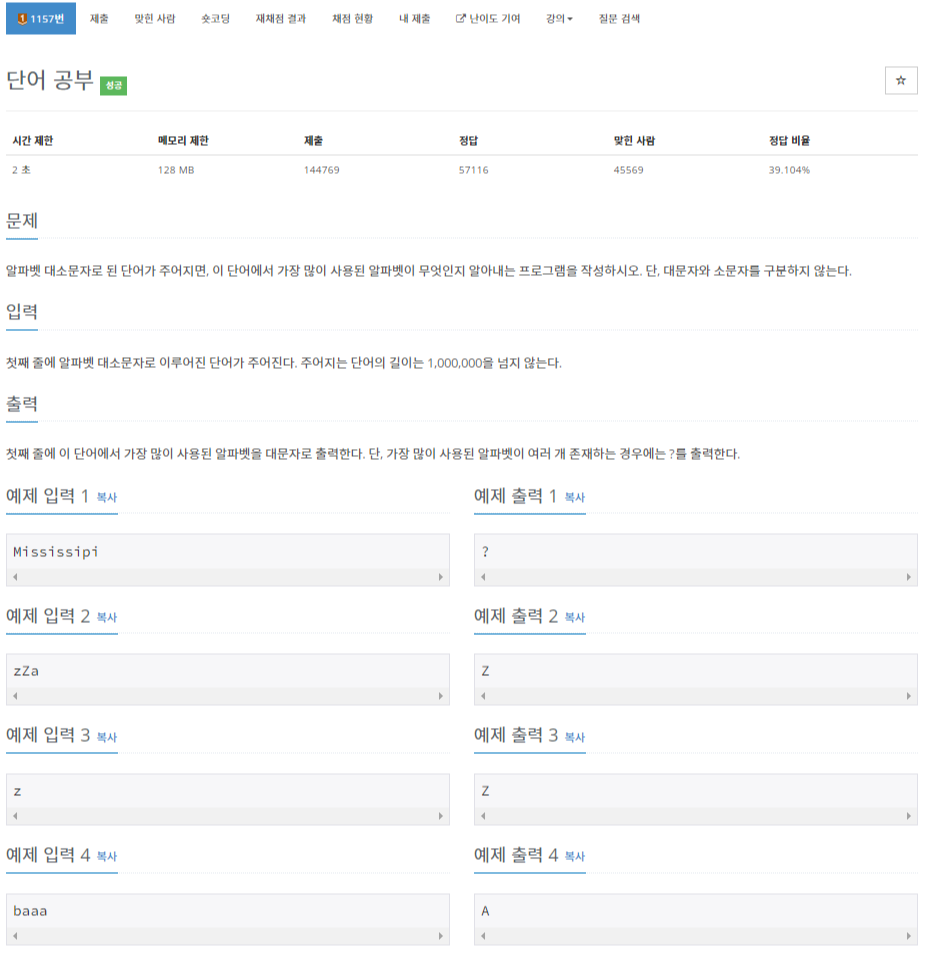This screenshot has height=958, width=925.
Task: Select the zZa sample input text
Action: pos(26,671)
